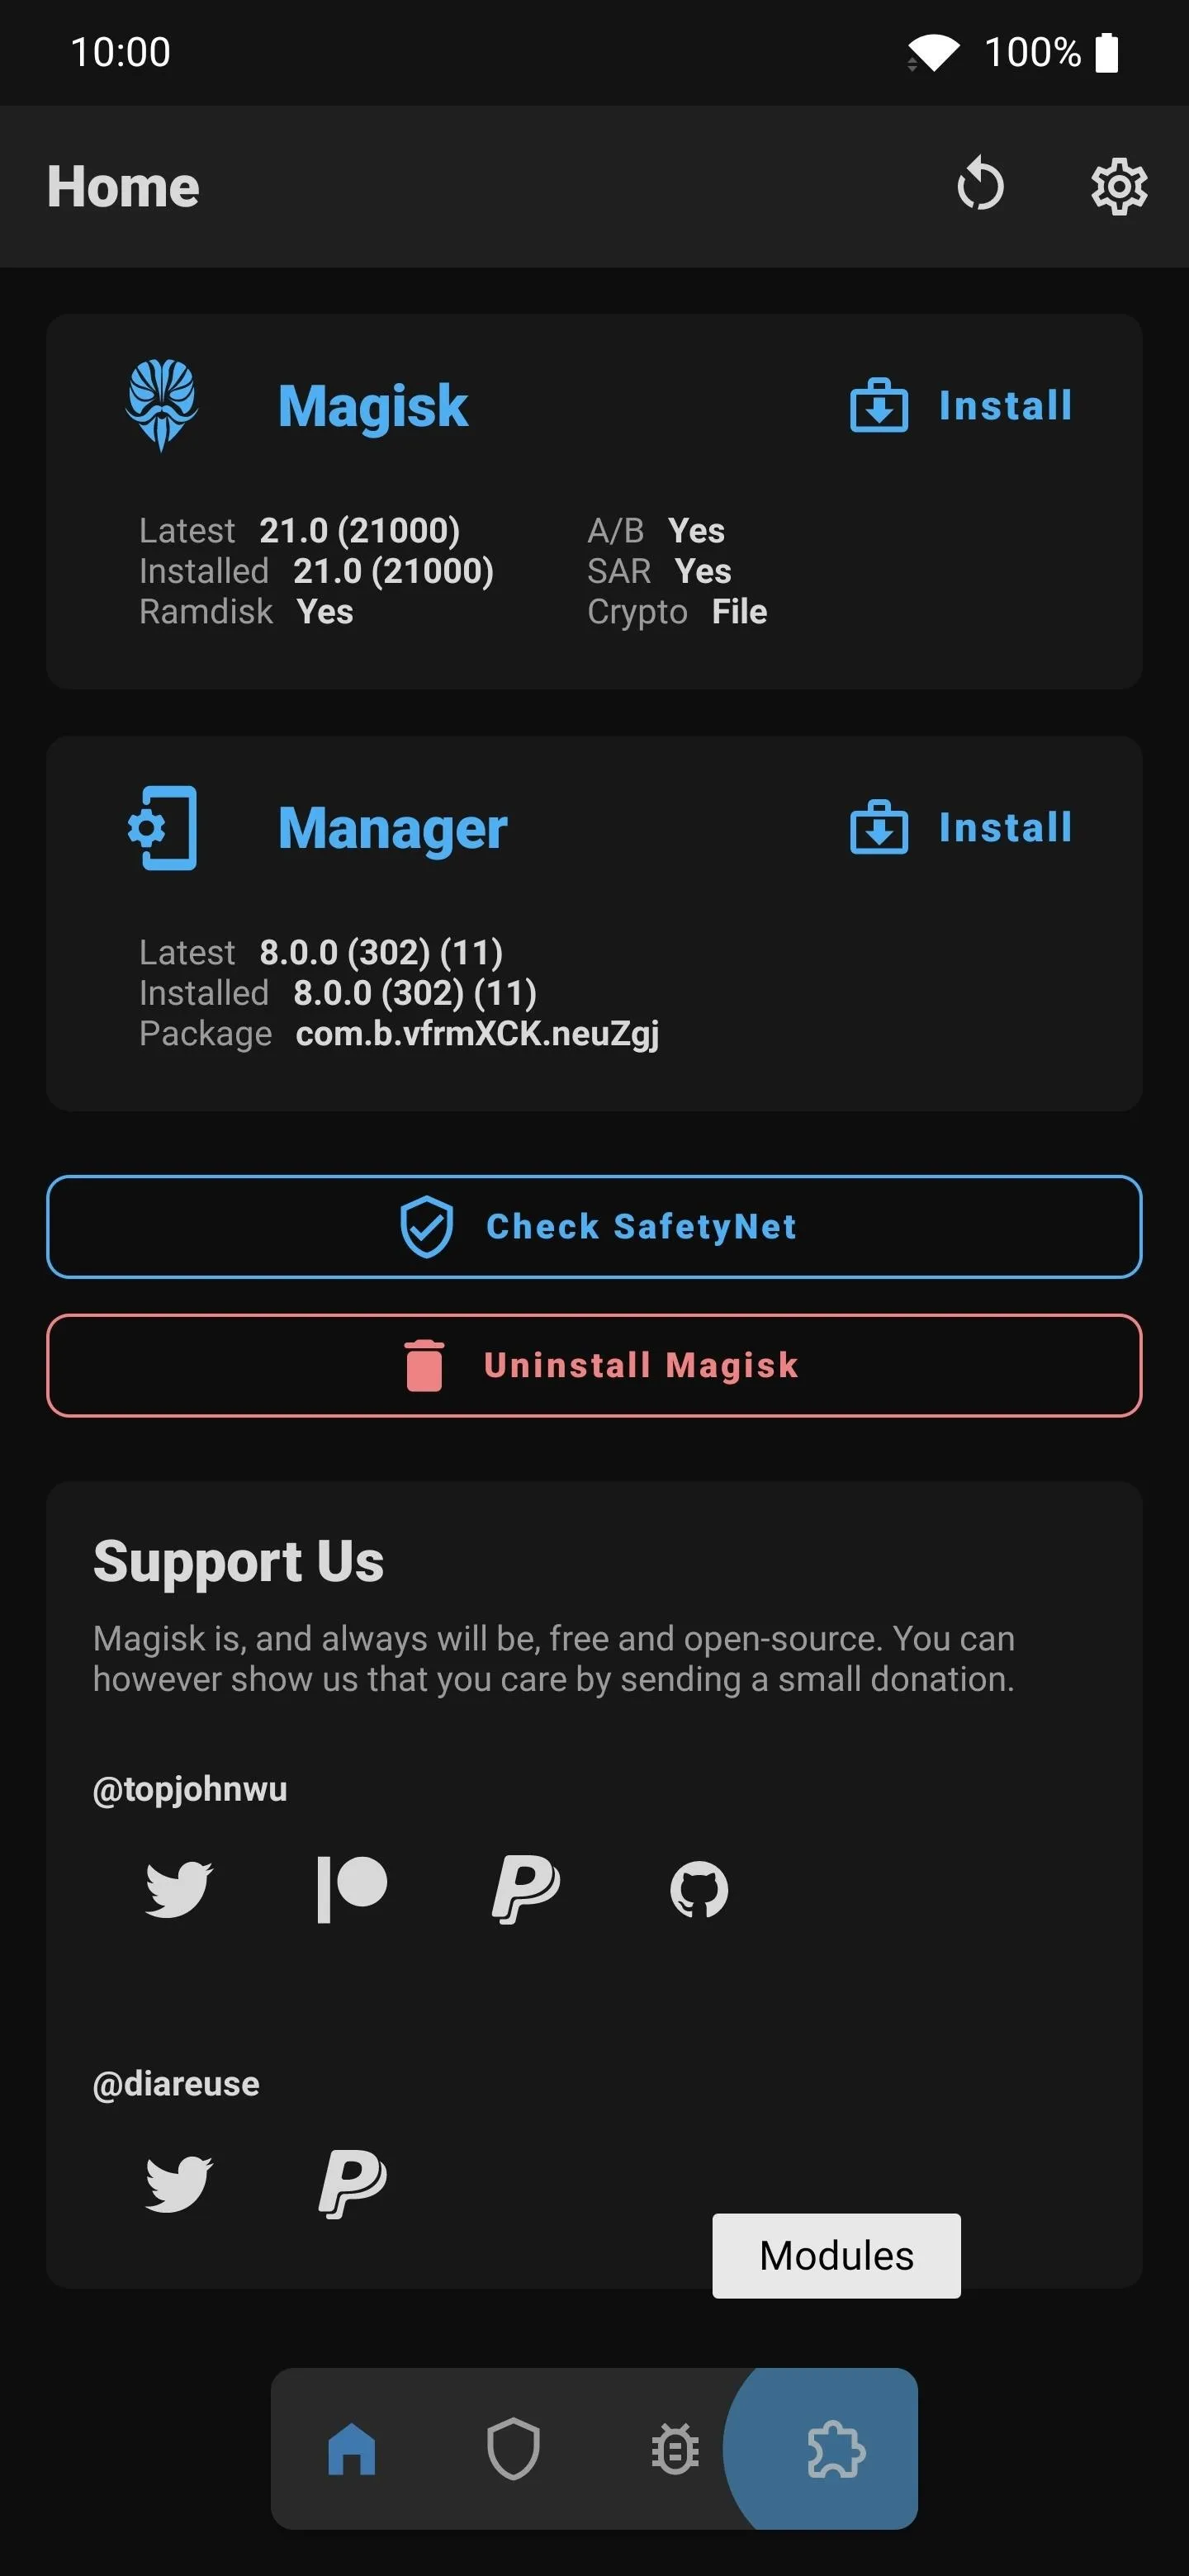Viewport: 1189px width, 2576px height.
Task: Open settings via the gear icon
Action: coord(1119,186)
